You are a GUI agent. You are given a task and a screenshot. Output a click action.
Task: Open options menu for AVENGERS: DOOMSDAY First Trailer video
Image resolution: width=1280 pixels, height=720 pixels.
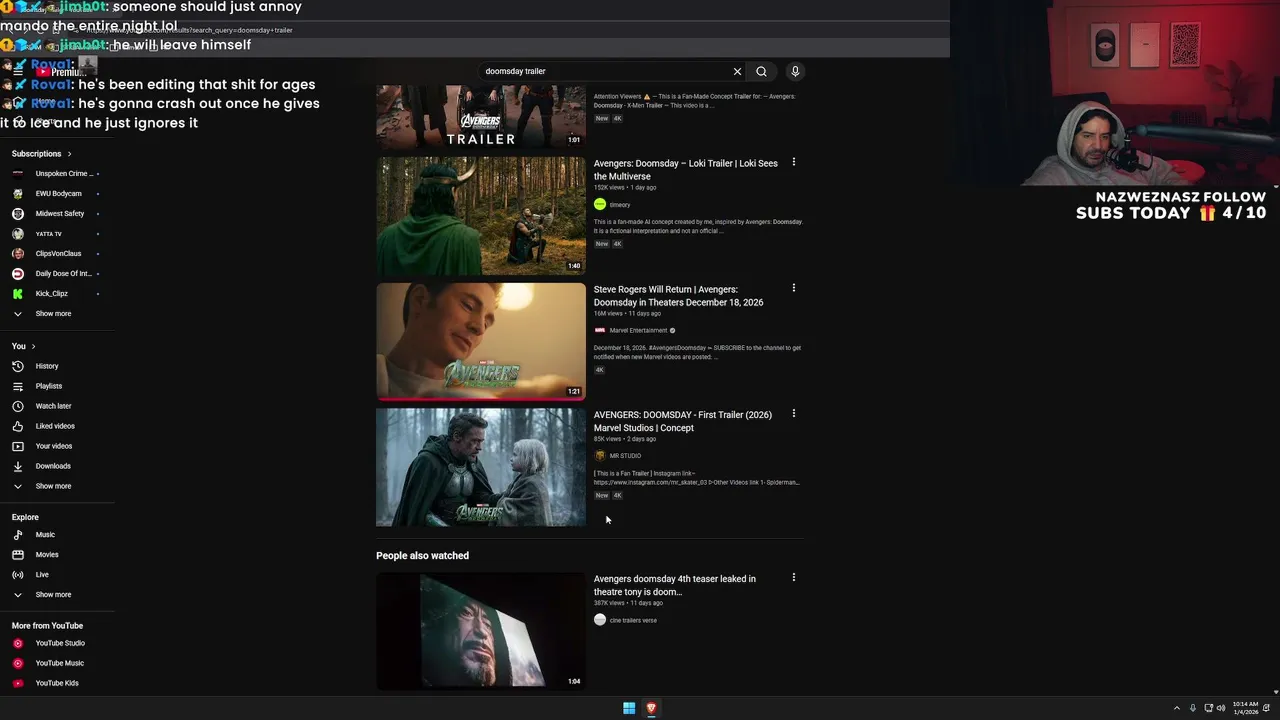point(794,414)
